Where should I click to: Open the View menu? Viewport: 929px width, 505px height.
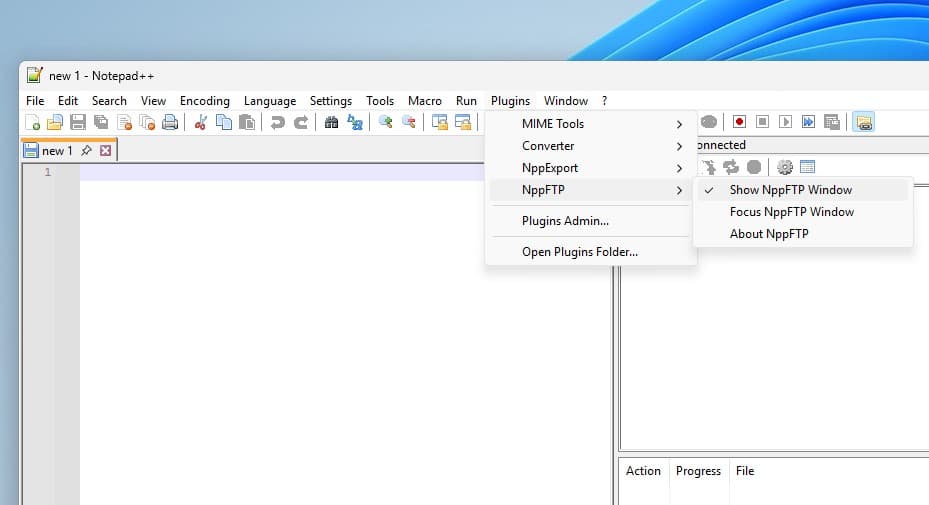pyautogui.click(x=153, y=101)
